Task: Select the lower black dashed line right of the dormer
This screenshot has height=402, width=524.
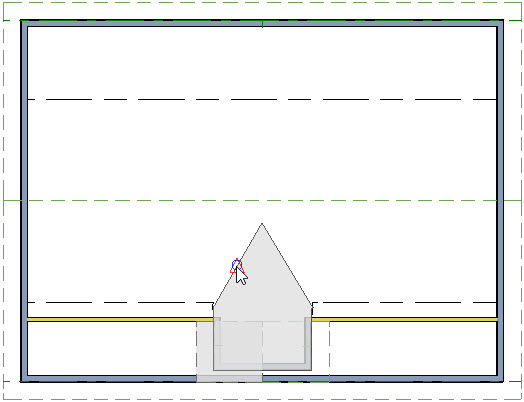Action: pos(404,303)
